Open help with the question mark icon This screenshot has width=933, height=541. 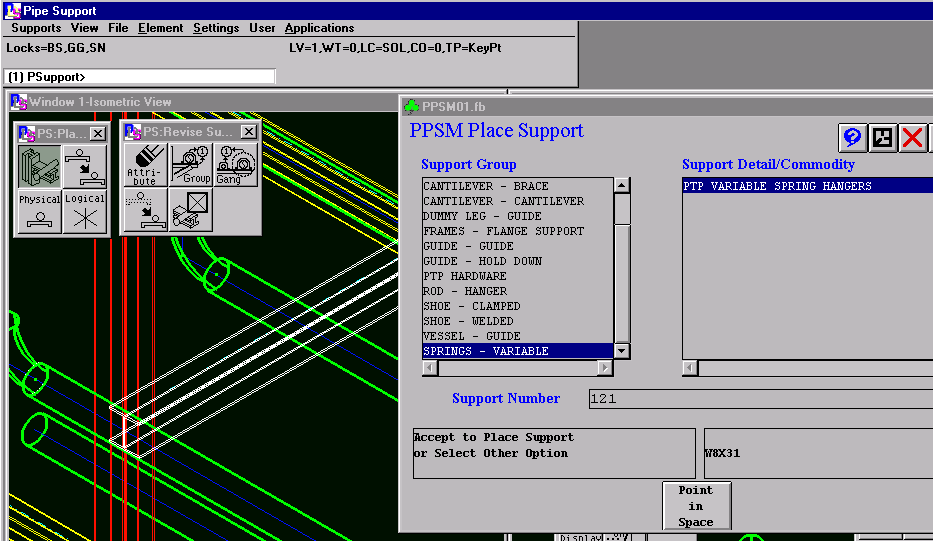(x=852, y=138)
